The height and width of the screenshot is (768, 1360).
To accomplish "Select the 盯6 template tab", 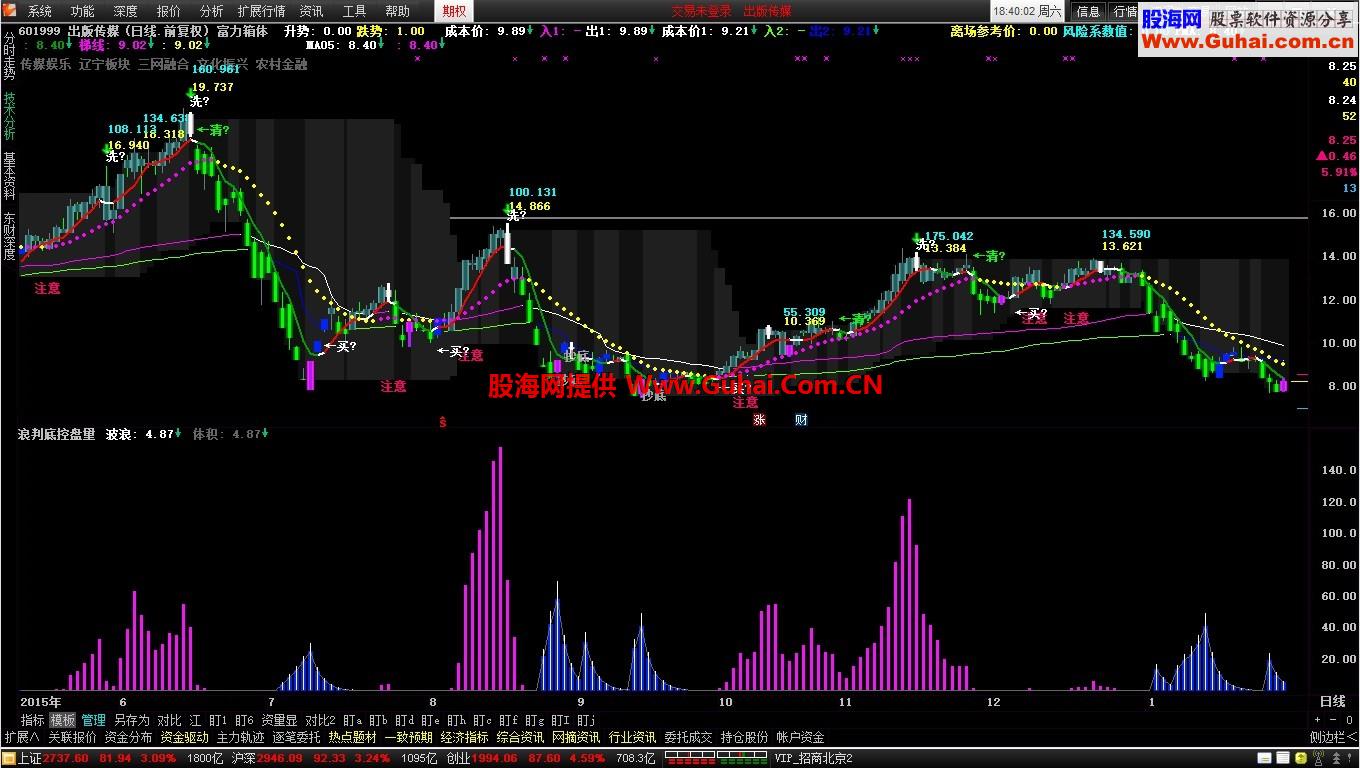I will pos(244,720).
